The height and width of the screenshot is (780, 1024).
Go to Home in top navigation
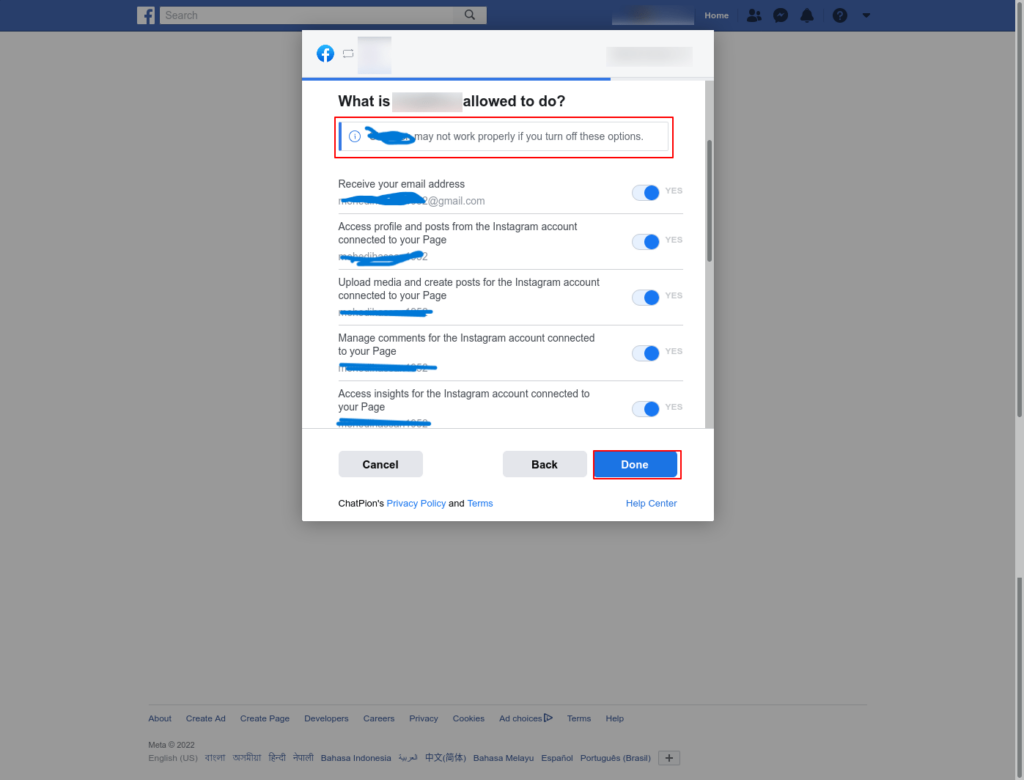[716, 15]
